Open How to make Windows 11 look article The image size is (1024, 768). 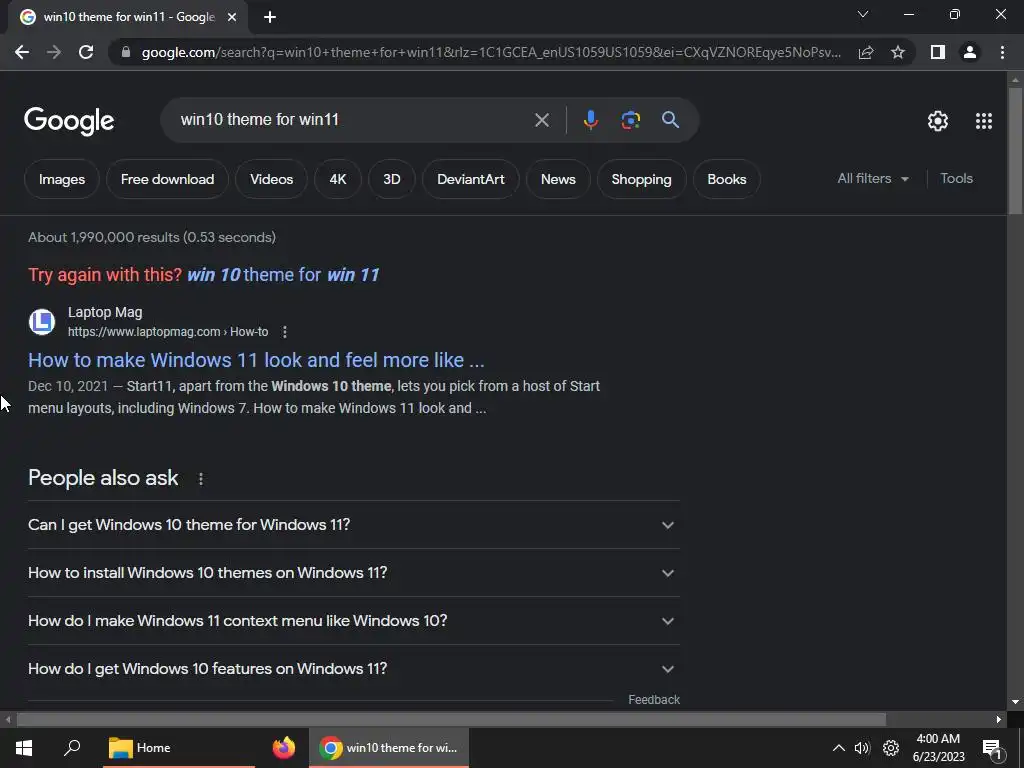pyautogui.click(x=256, y=360)
